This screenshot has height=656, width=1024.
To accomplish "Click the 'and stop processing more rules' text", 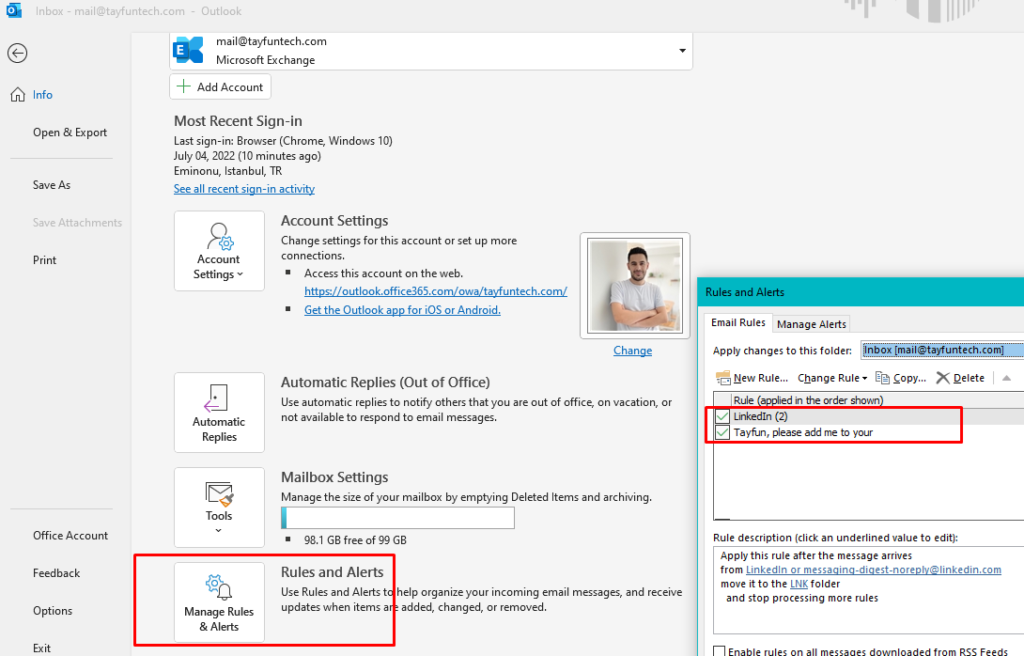I will click(802, 598).
